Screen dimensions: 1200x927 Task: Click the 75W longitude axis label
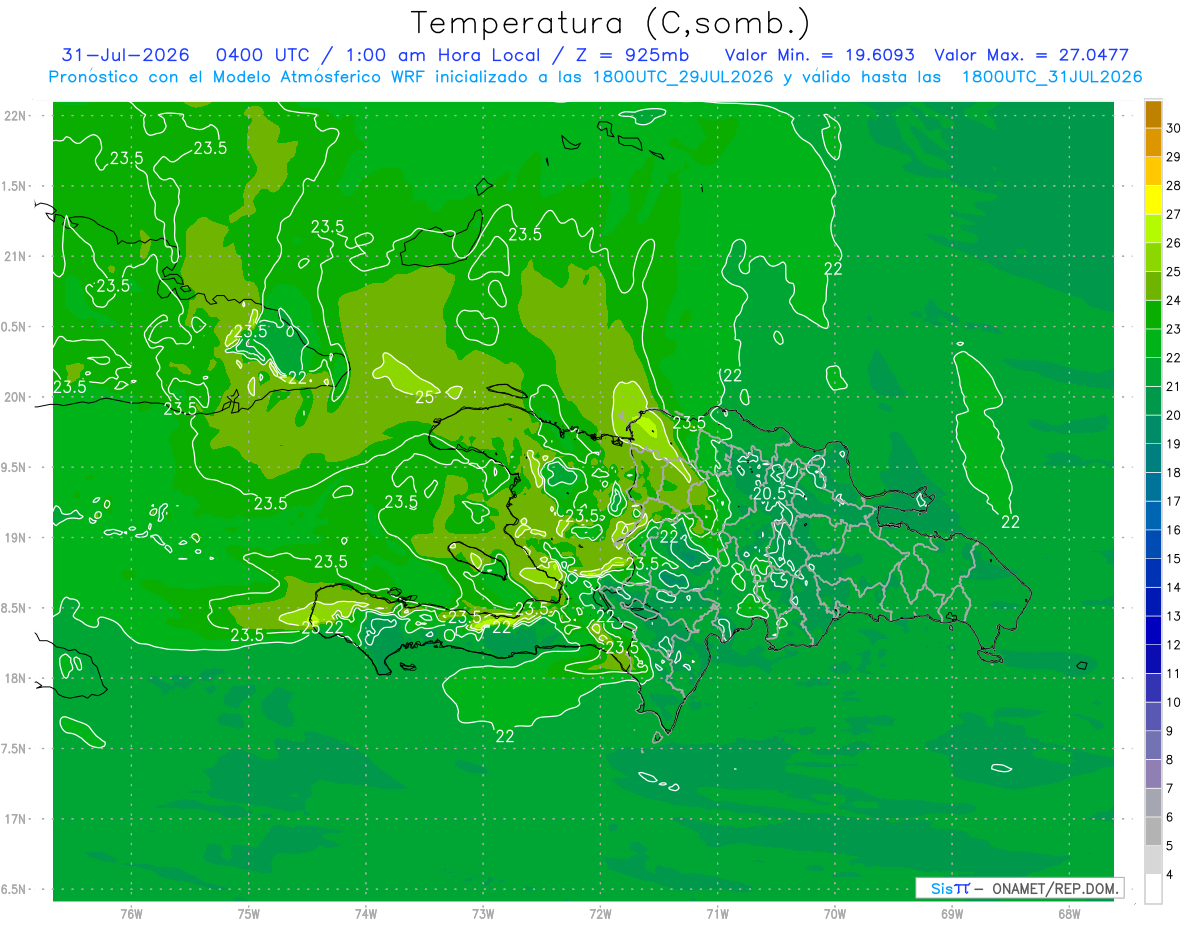point(249,914)
